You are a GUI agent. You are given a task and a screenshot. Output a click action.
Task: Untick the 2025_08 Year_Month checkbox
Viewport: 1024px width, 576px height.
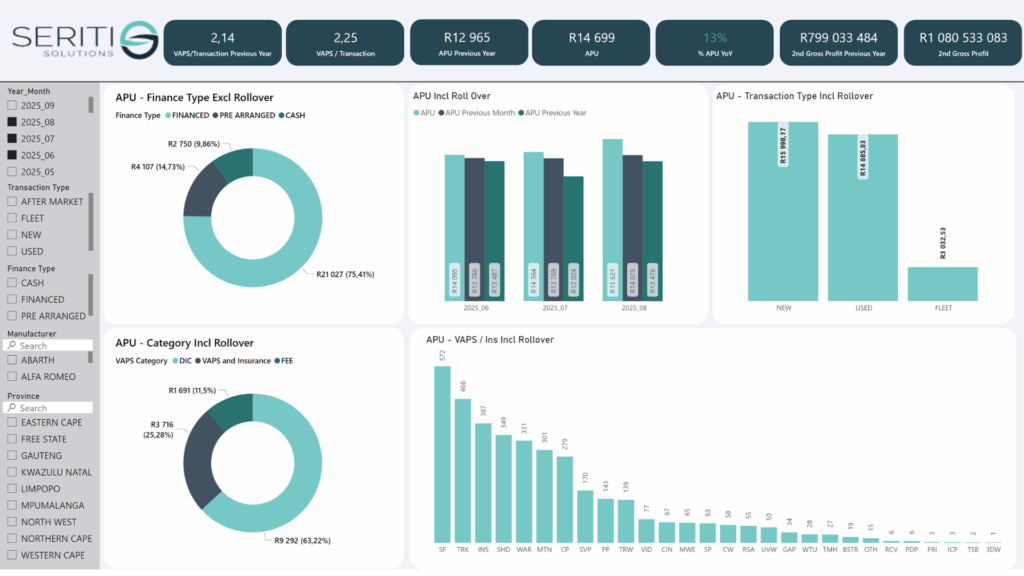coord(12,122)
